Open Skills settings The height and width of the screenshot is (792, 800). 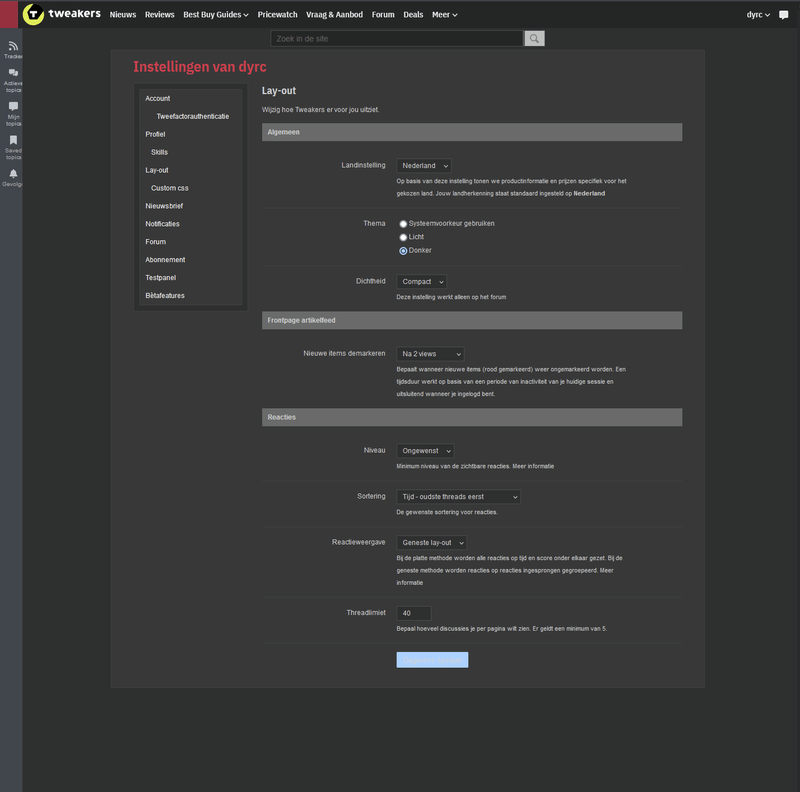tap(159, 152)
